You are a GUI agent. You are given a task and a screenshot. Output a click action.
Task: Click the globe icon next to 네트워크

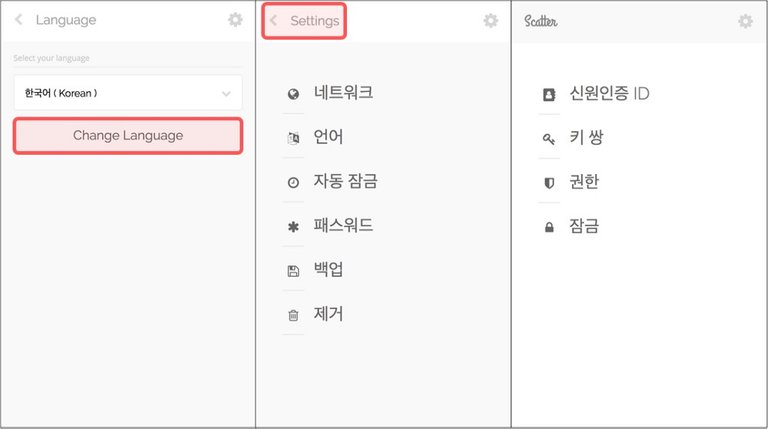point(293,94)
